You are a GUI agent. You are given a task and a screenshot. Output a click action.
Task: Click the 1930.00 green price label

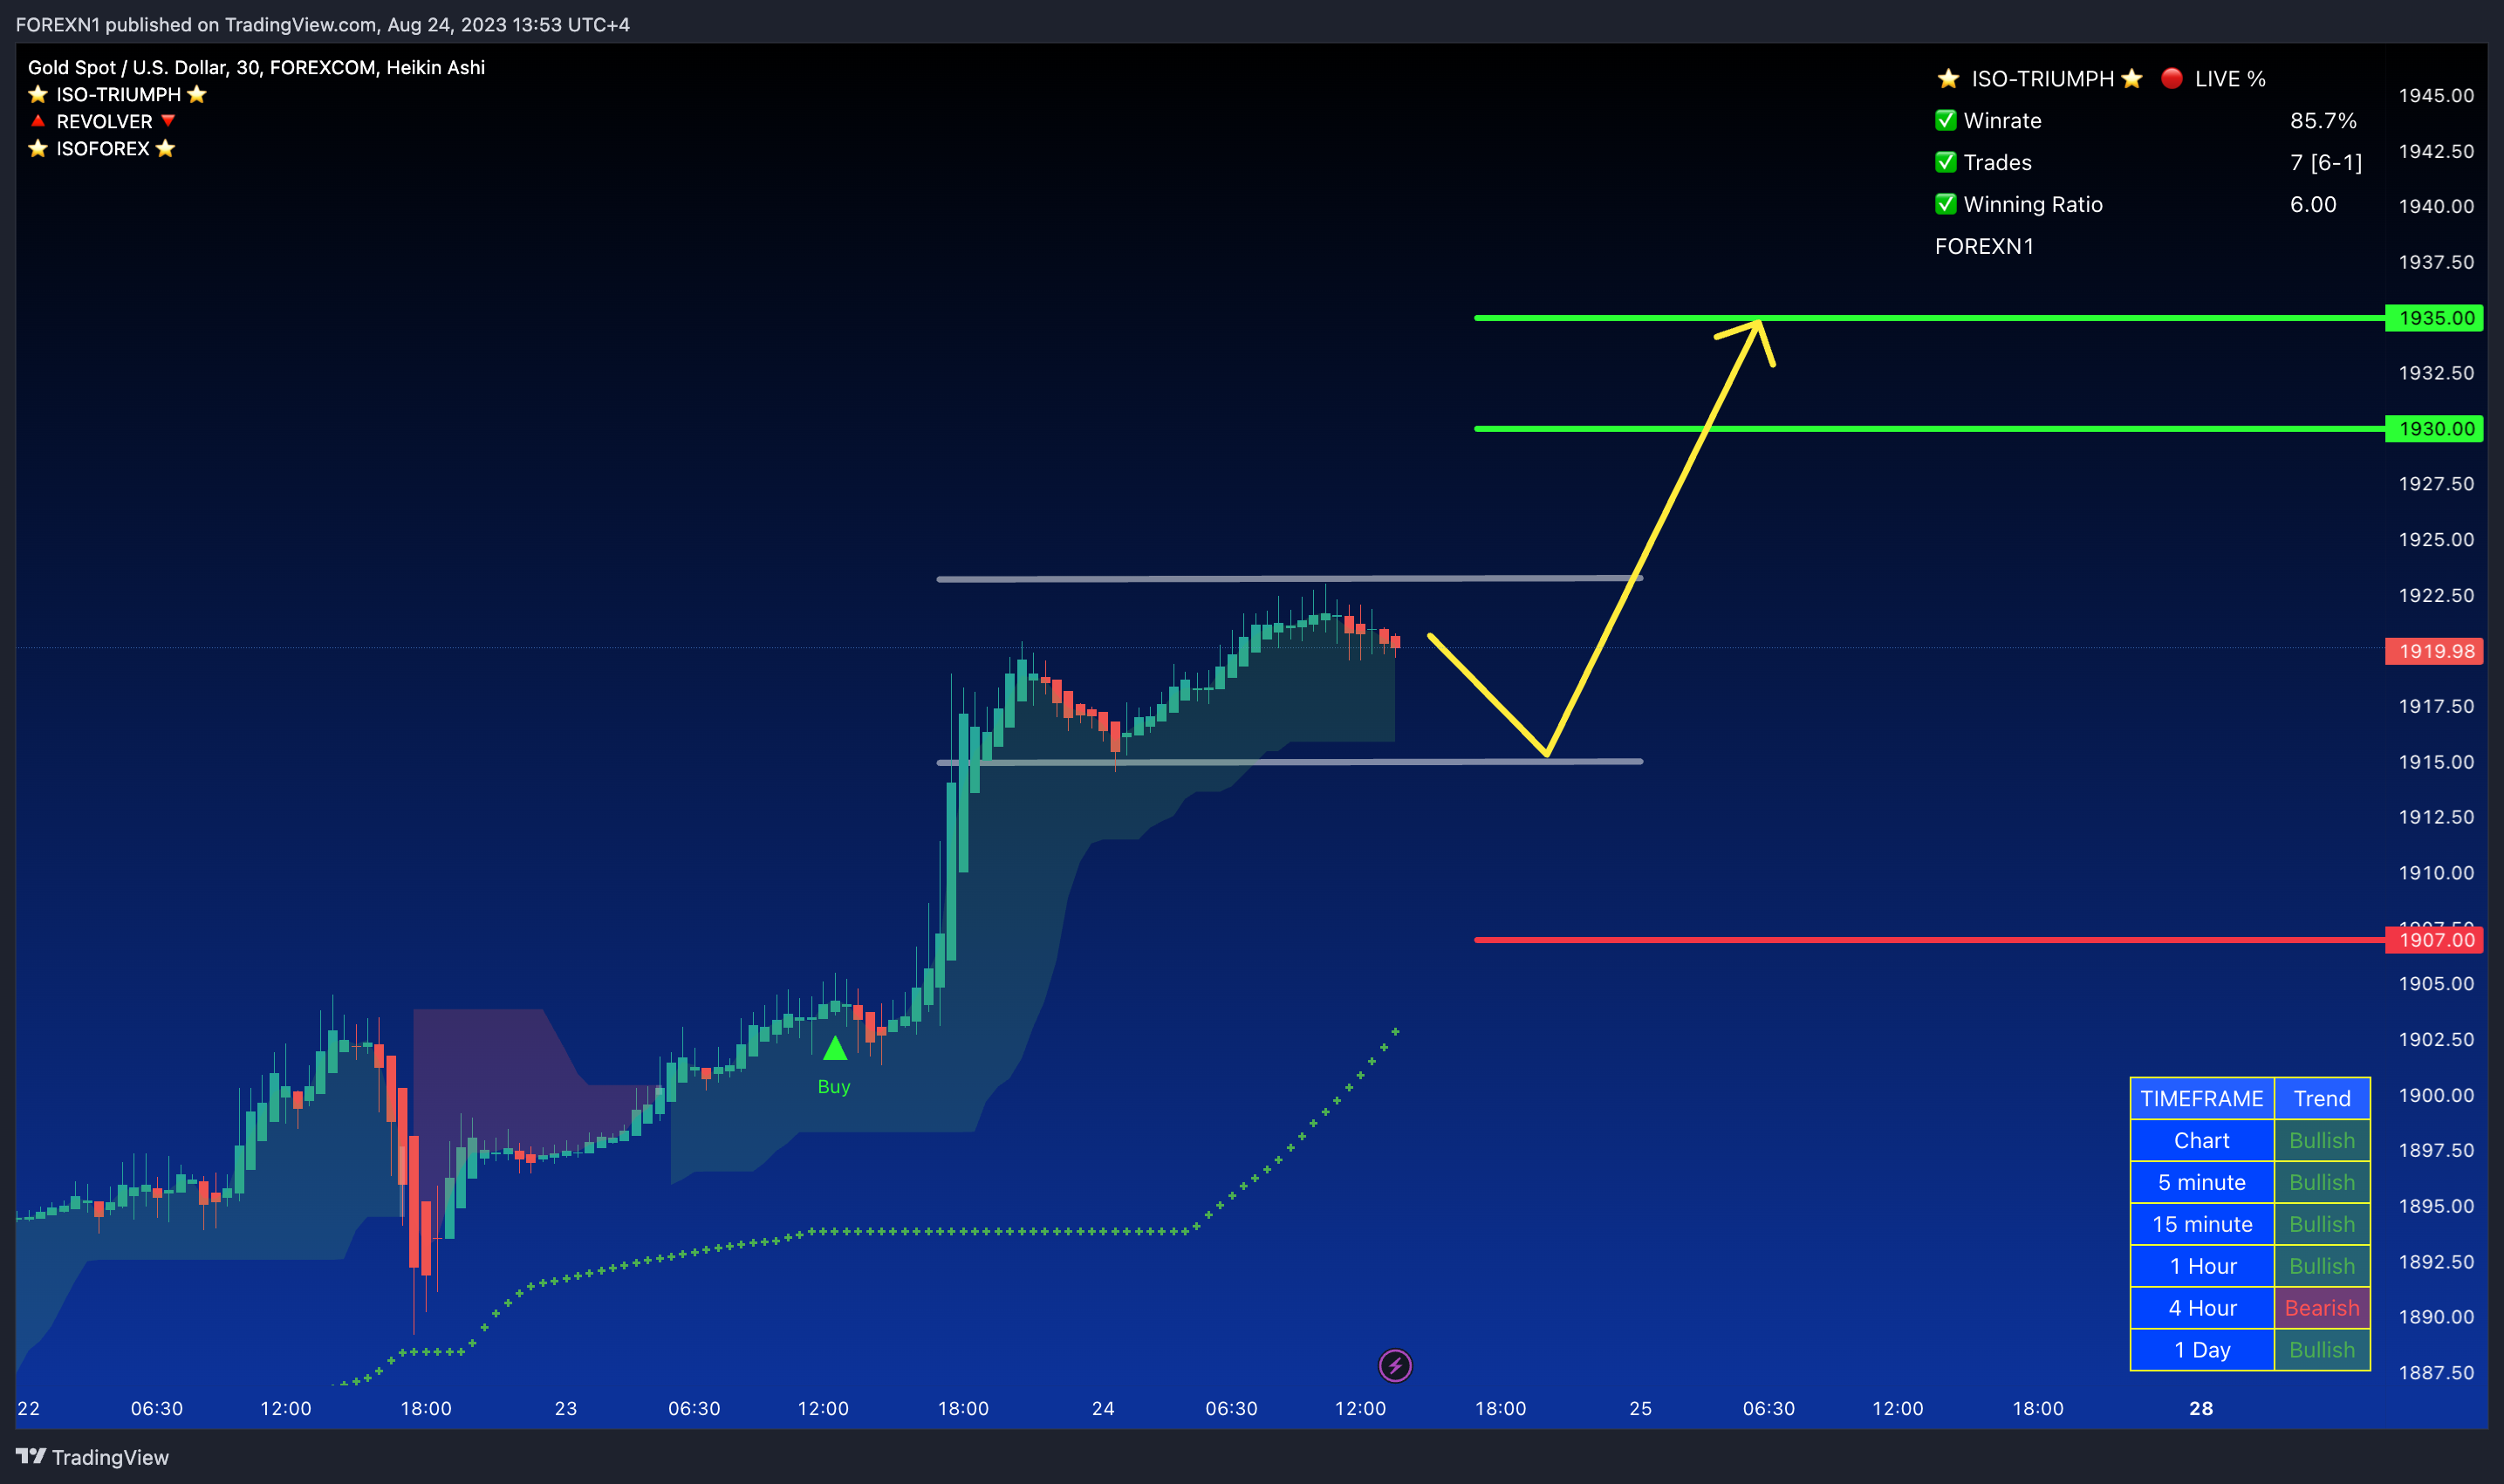click(2435, 429)
